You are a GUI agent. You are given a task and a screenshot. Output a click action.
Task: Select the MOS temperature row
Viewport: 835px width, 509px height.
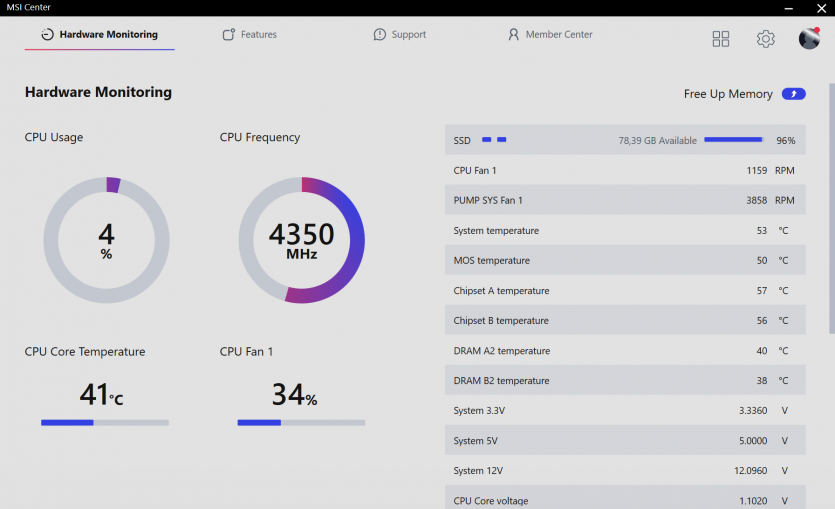[625, 261]
